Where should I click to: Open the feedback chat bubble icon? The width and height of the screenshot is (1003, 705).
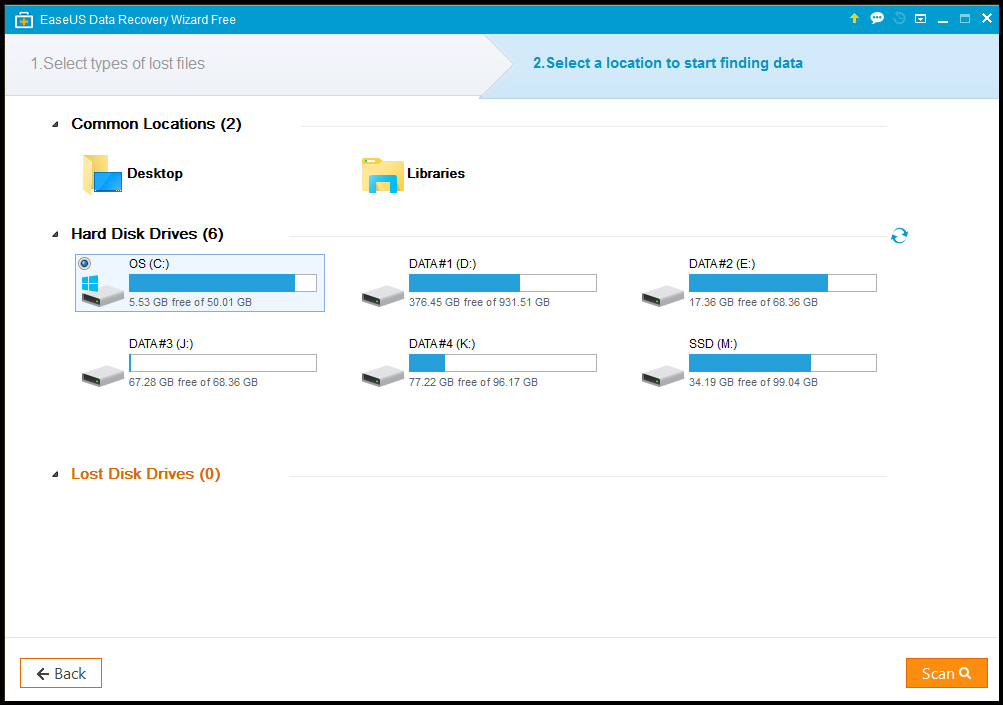tap(877, 18)
